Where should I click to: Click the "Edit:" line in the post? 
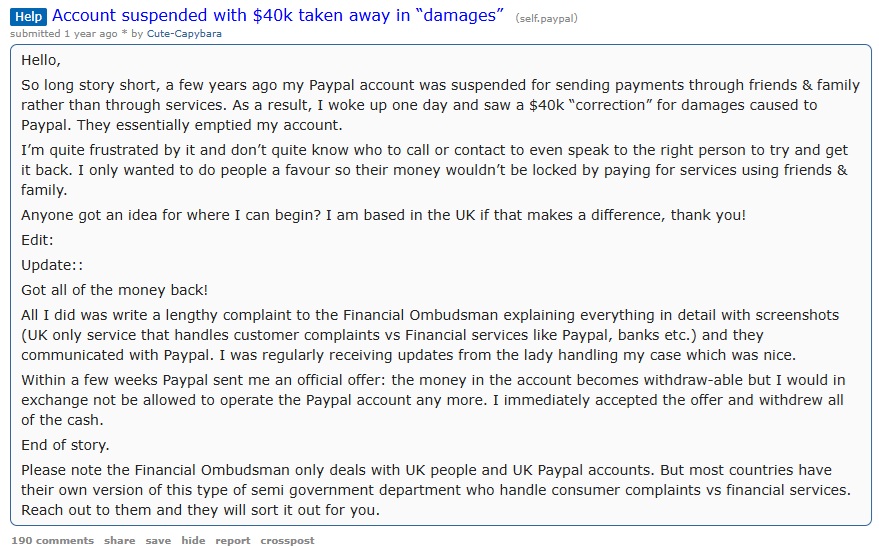click(37, 240)
